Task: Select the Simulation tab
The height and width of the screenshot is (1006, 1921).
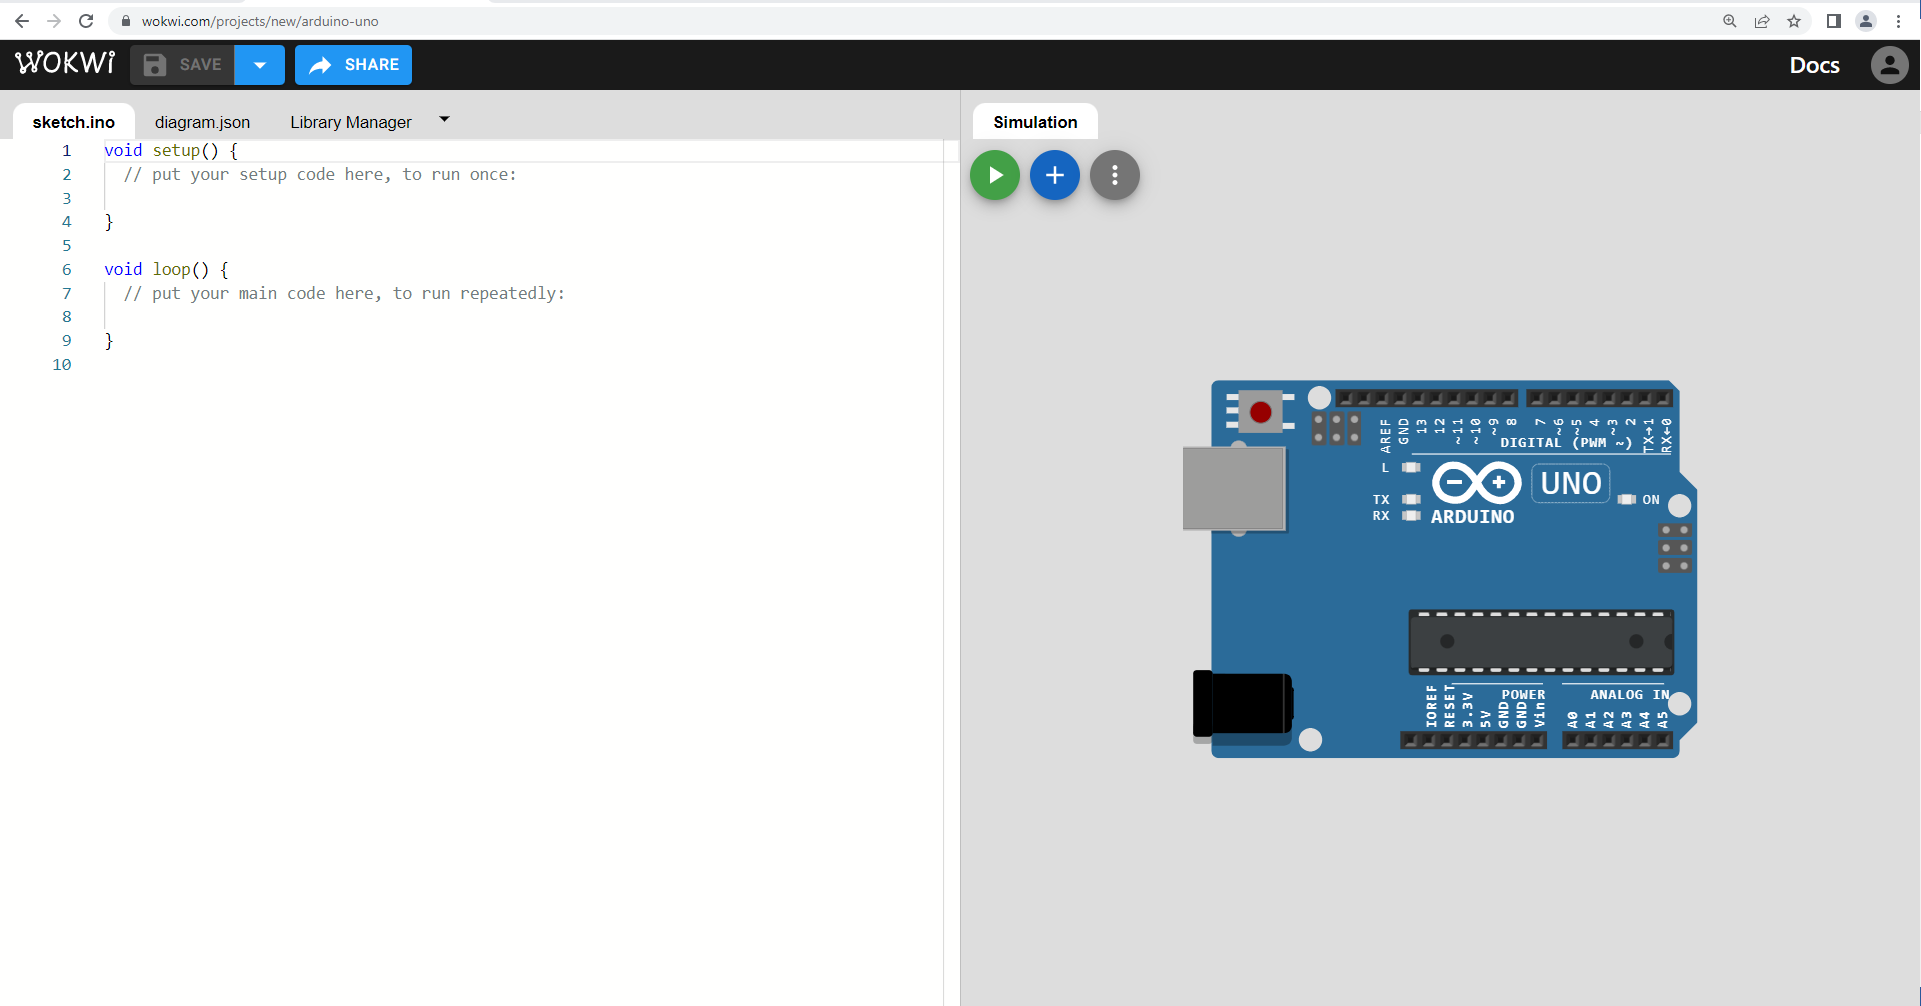Action: (x=1035, y=122)
